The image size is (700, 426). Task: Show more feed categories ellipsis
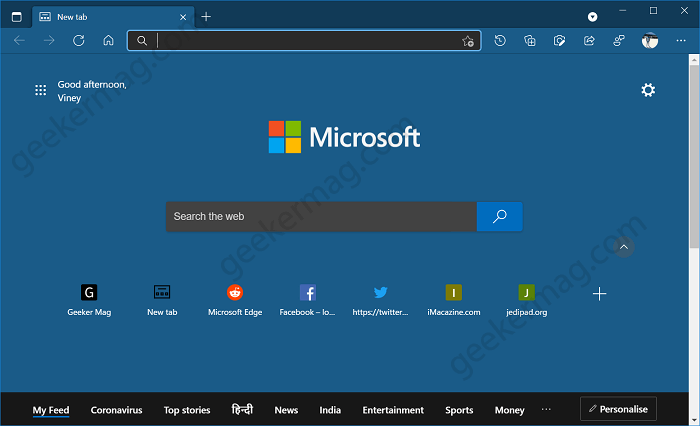[x=546, y=409]
